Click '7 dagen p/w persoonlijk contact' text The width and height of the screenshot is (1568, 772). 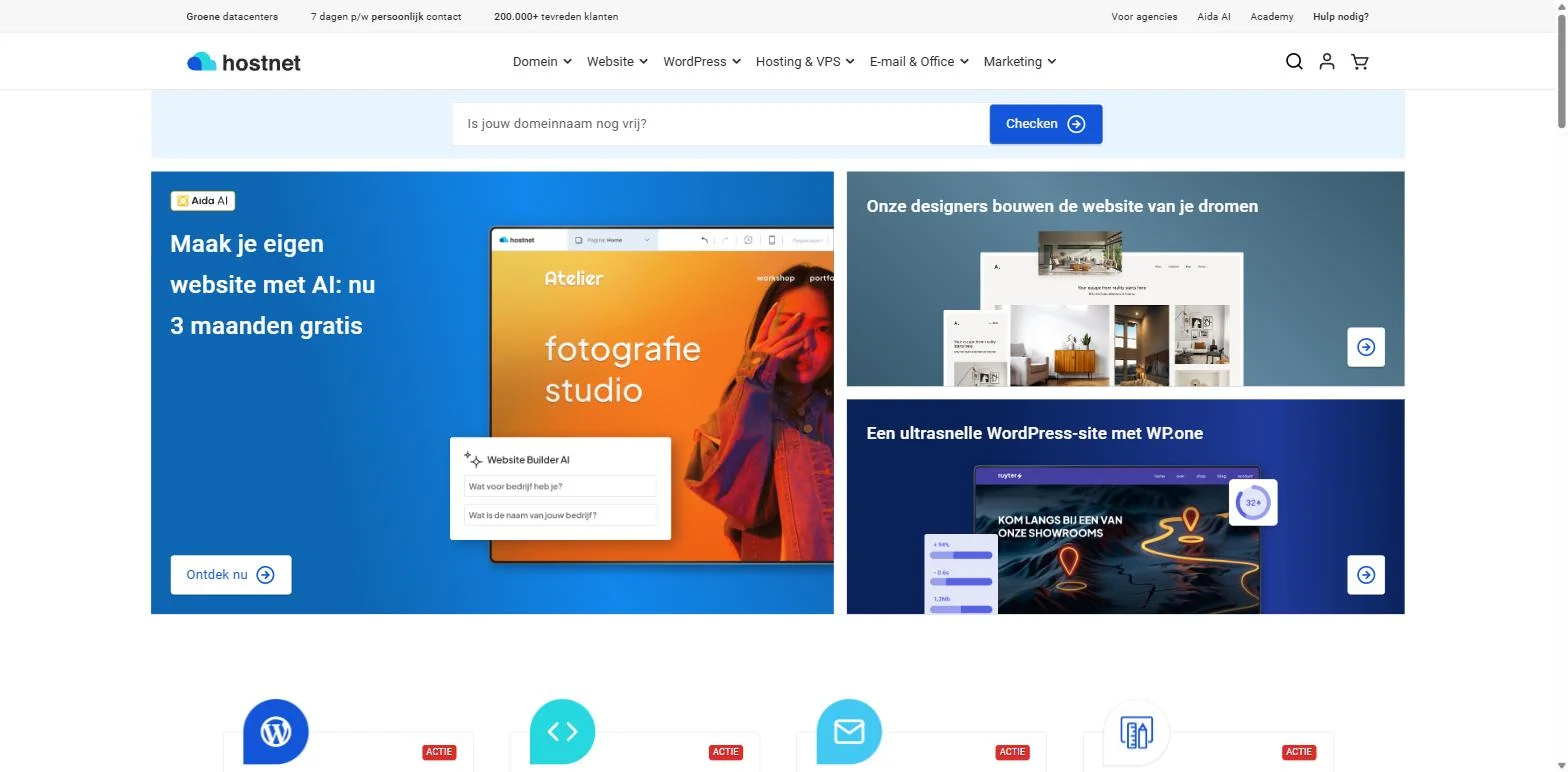tap(386, 17)
